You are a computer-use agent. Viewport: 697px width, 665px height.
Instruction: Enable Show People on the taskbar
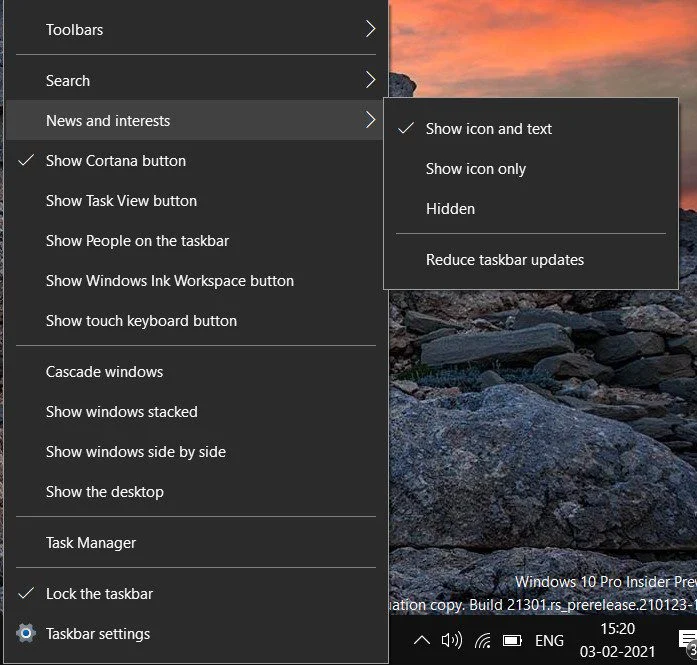tap(196, 240)
